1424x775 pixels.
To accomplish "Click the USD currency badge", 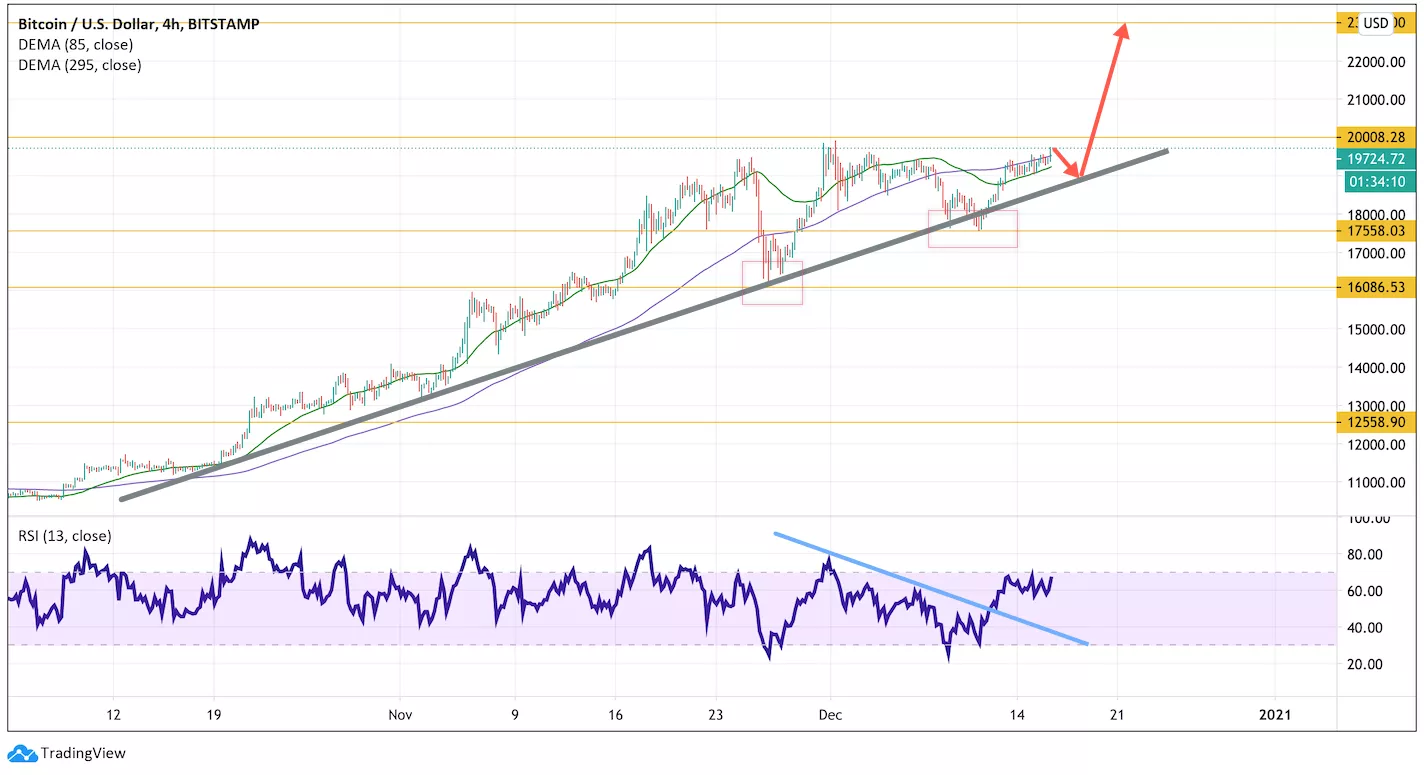I will pos(1377,23).
